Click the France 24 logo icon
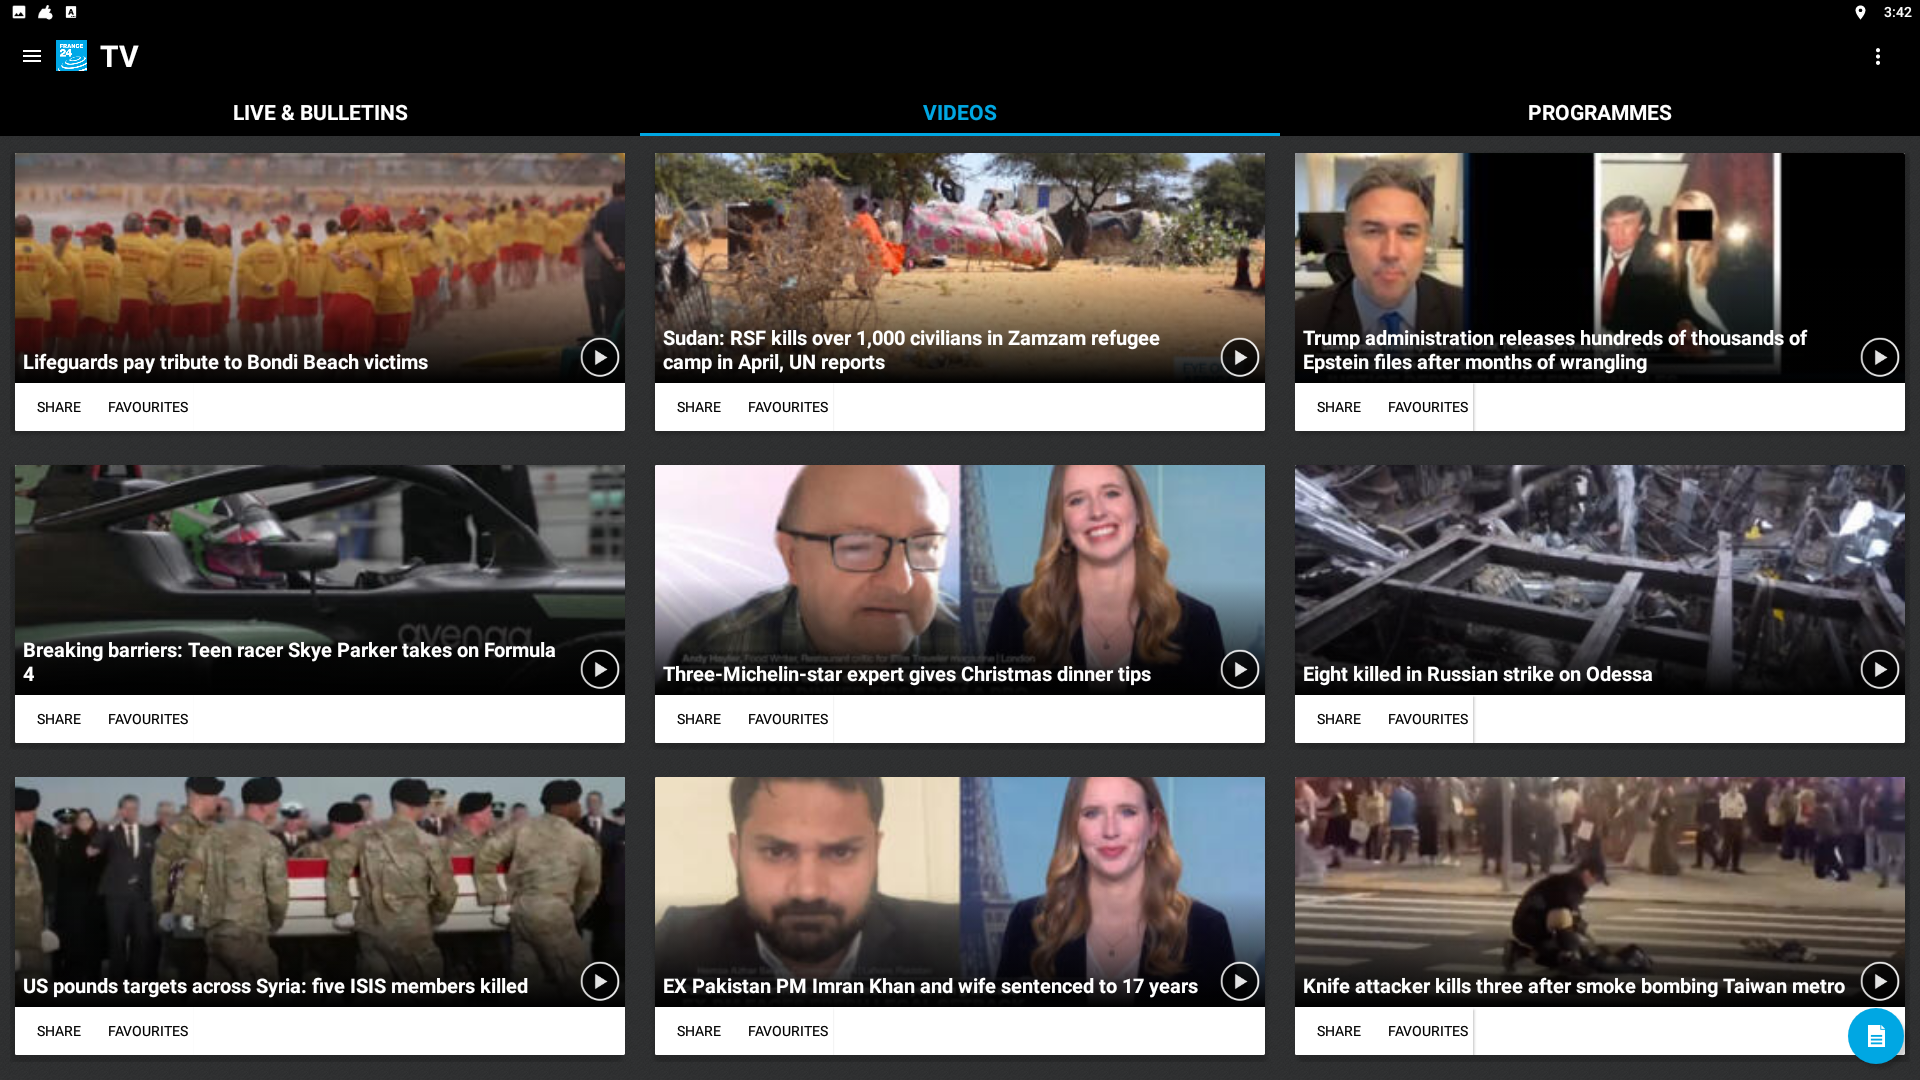Screen dimensions: 1920x1080 click(x=71, y=56)
